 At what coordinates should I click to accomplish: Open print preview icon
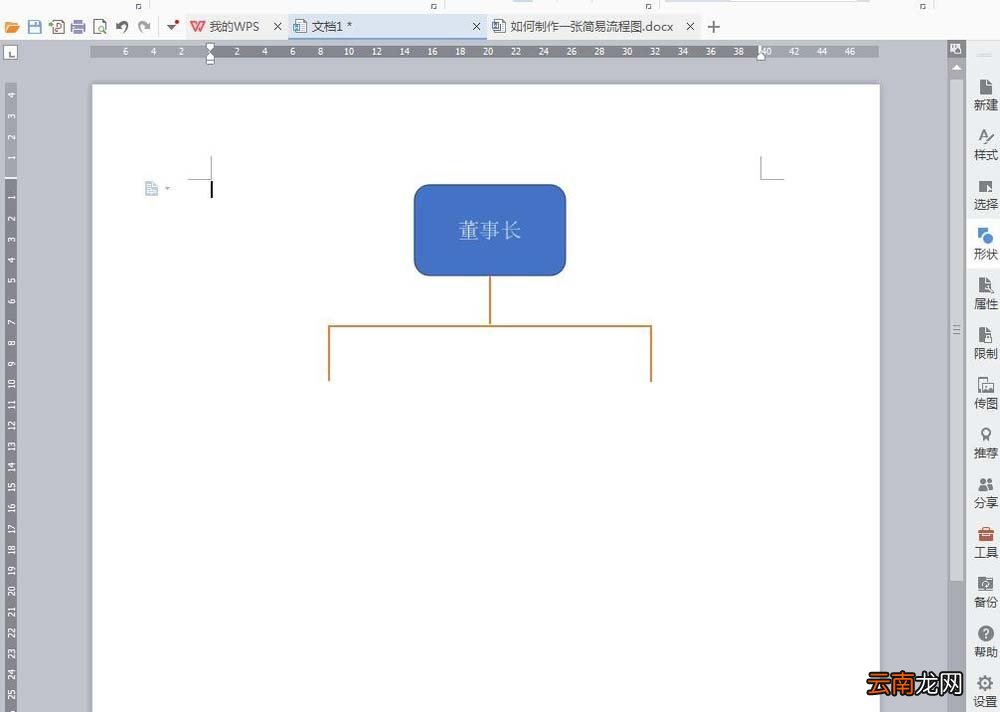click(x=99, y=27)
